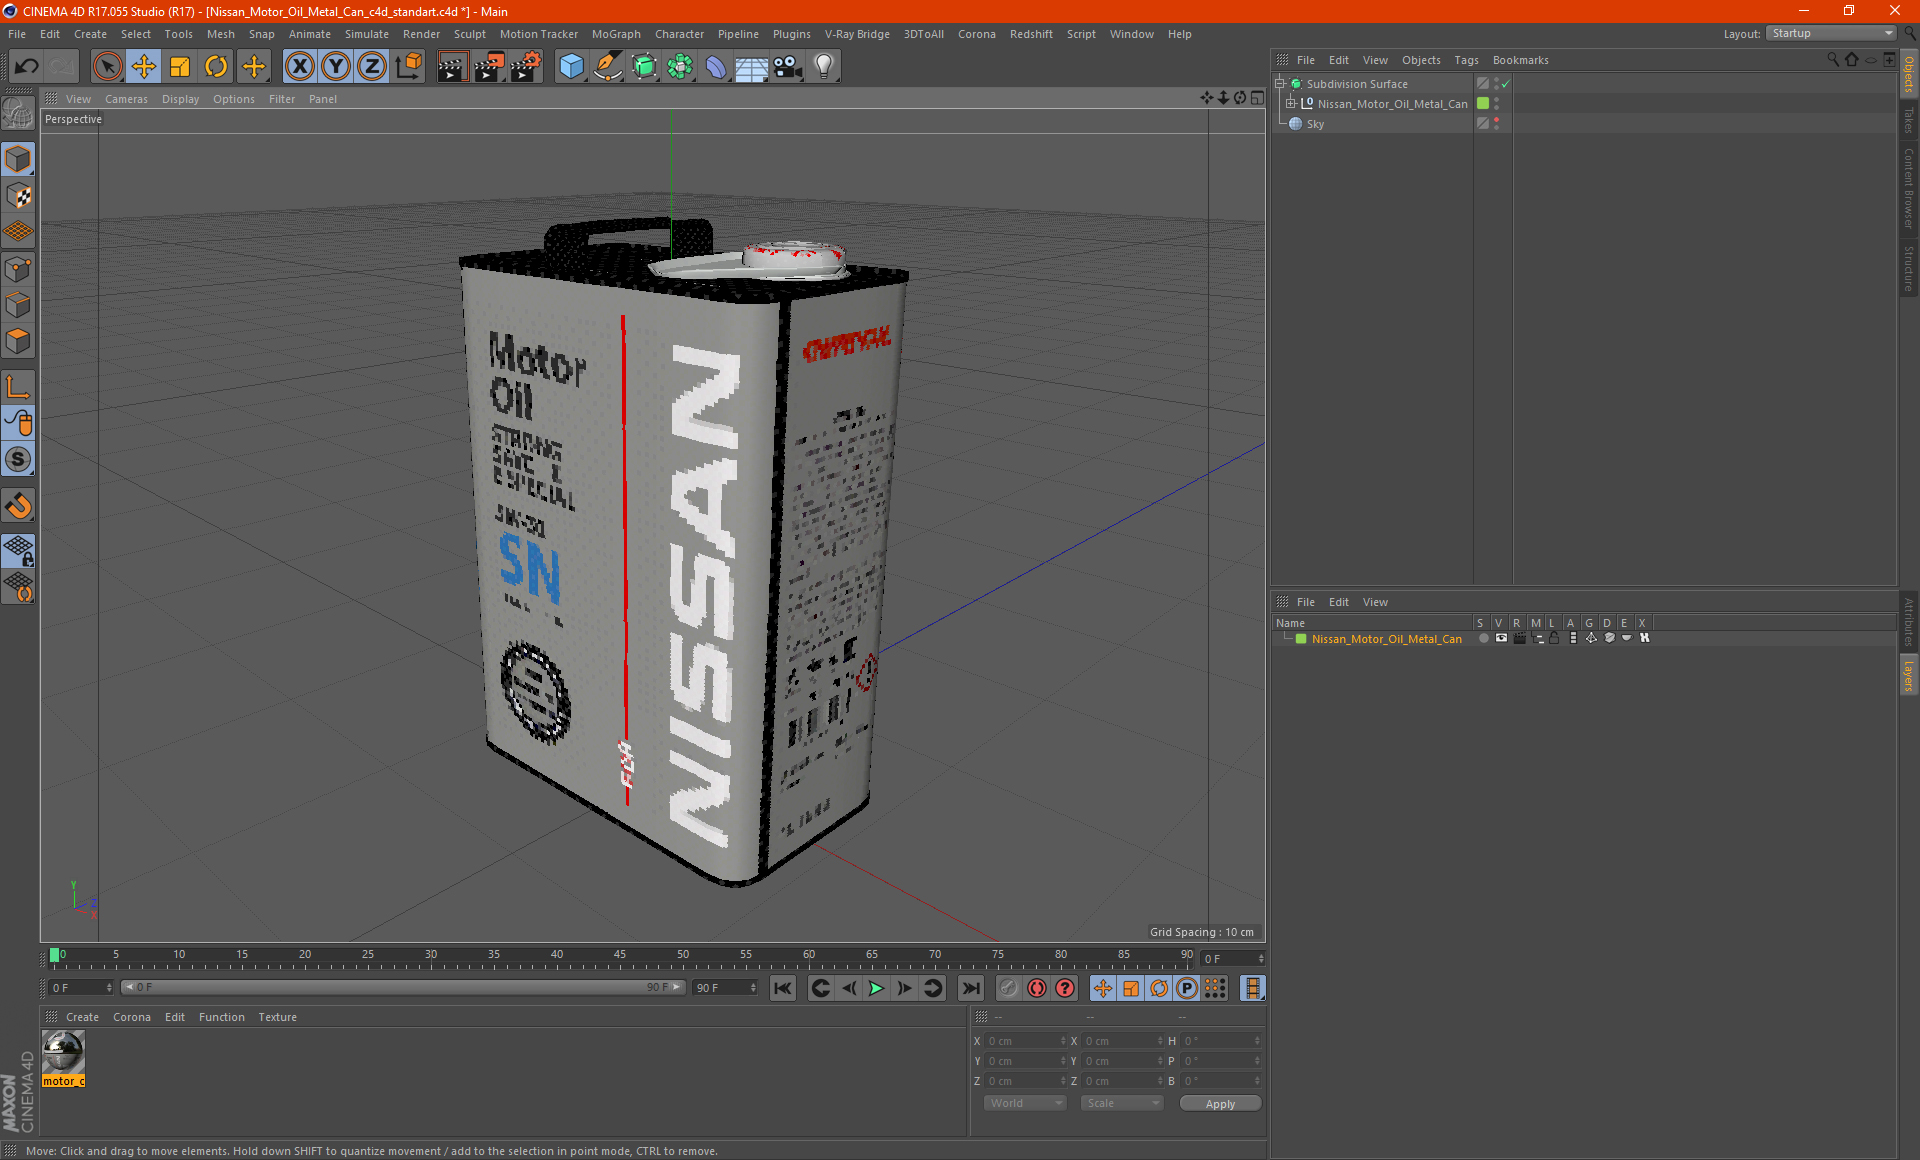
Task: Open the Render menu
Action: (421, 34)
